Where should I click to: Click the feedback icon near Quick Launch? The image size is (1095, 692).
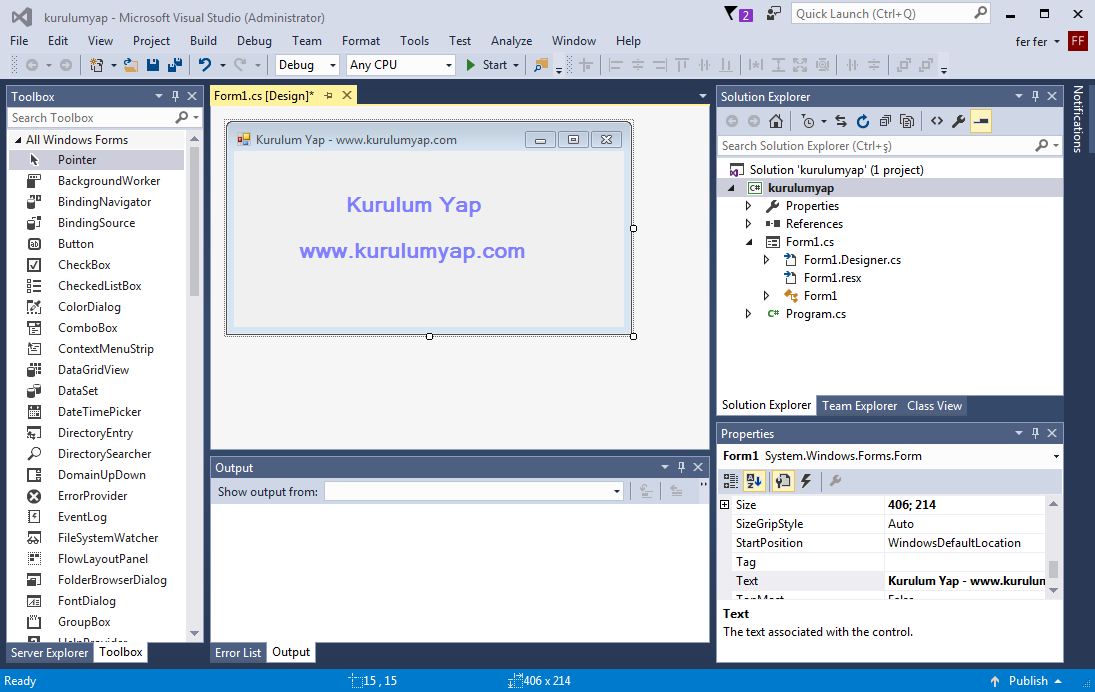pyautogui.click(x=773, y=14)
